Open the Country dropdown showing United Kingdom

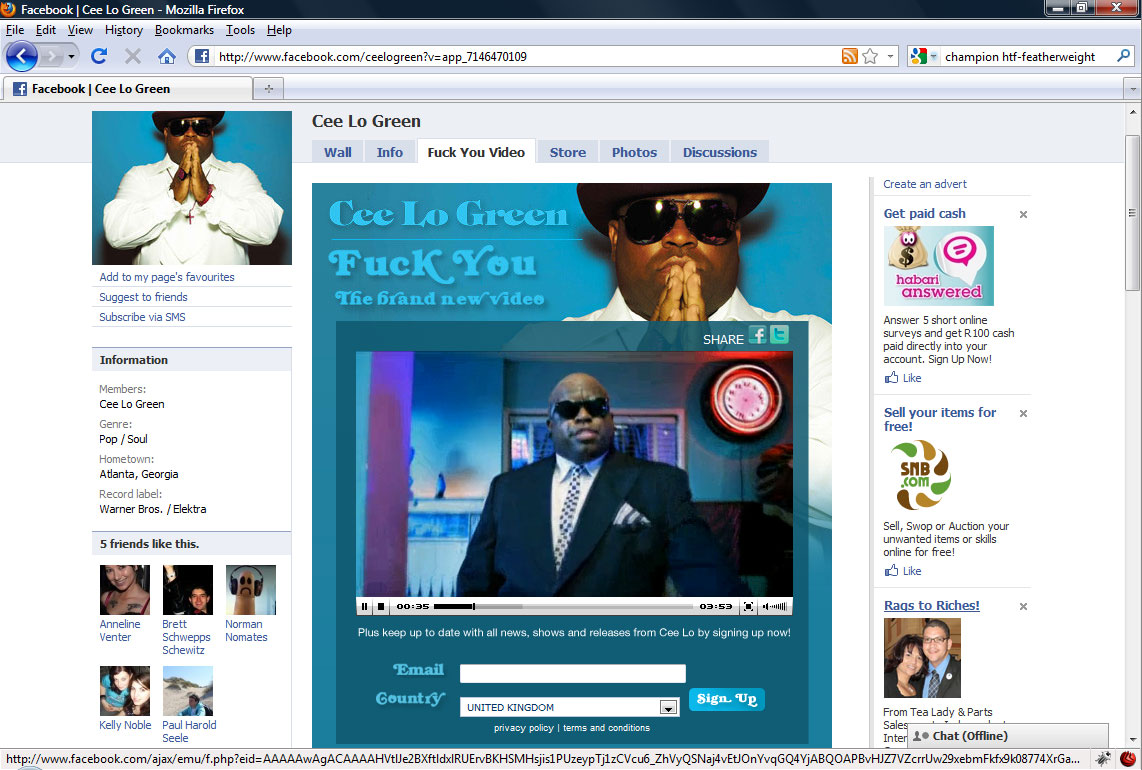(x=570, y=707)
